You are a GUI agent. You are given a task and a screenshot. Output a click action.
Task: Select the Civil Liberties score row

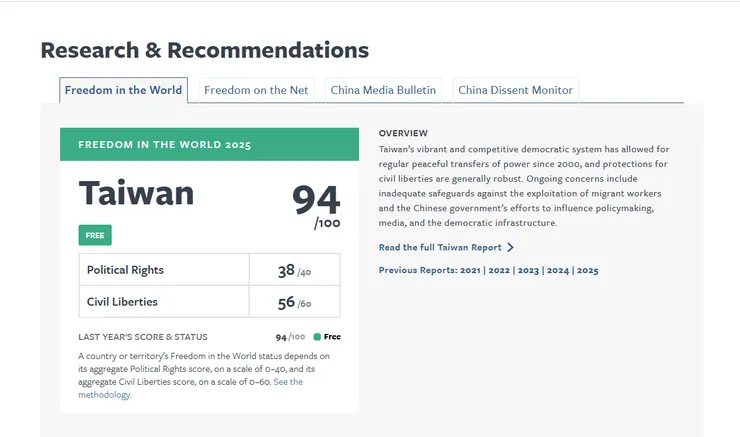(209, 301)
